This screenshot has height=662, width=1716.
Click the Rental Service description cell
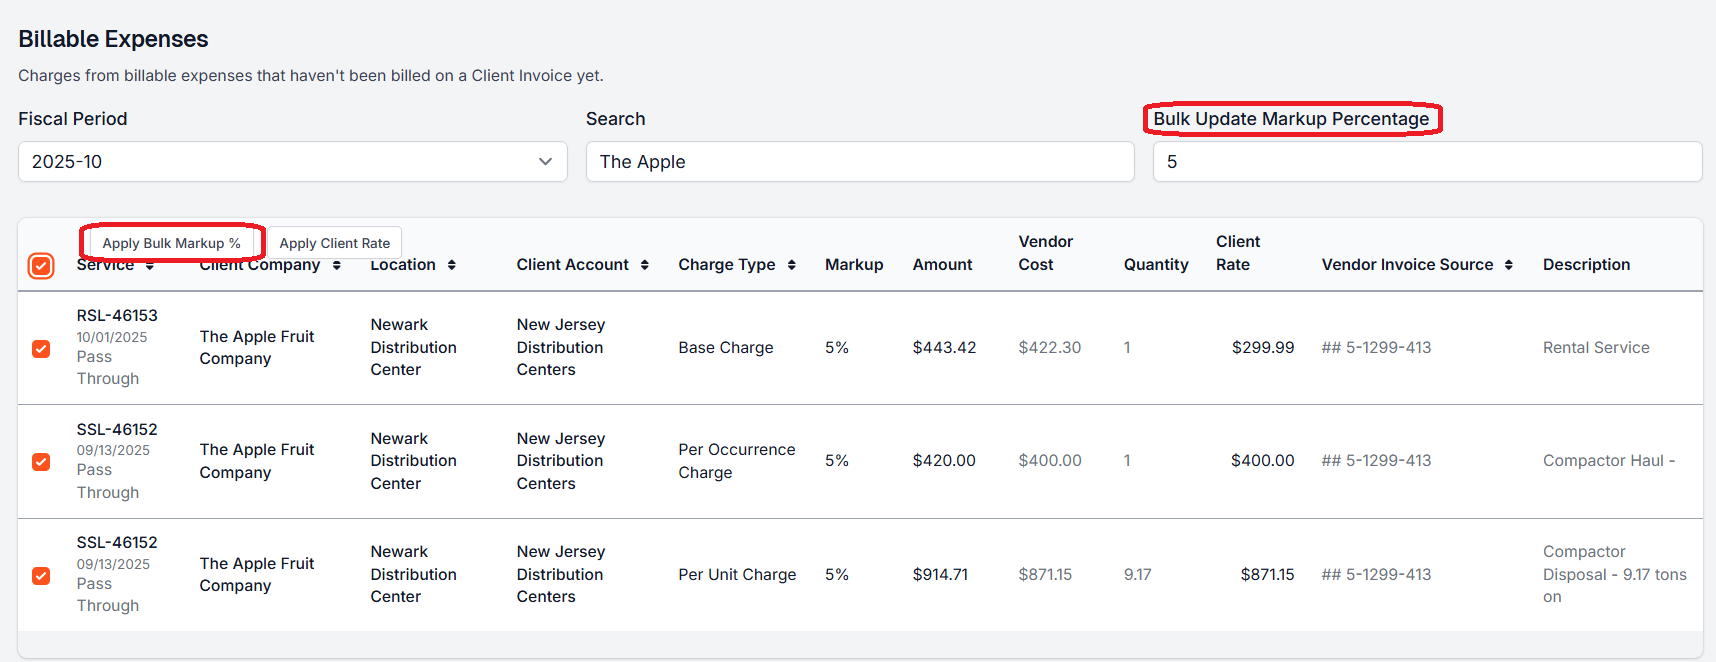[1596, 348]
